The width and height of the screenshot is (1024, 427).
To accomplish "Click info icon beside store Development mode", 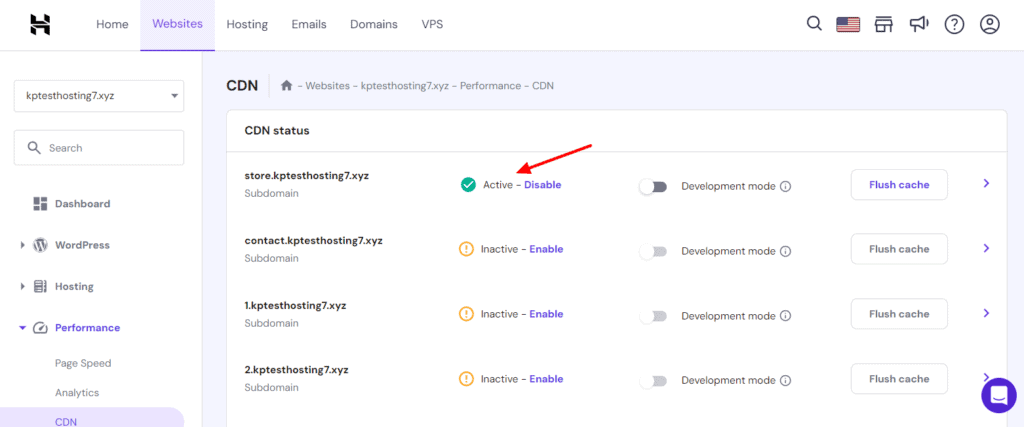I will point(785,186).
